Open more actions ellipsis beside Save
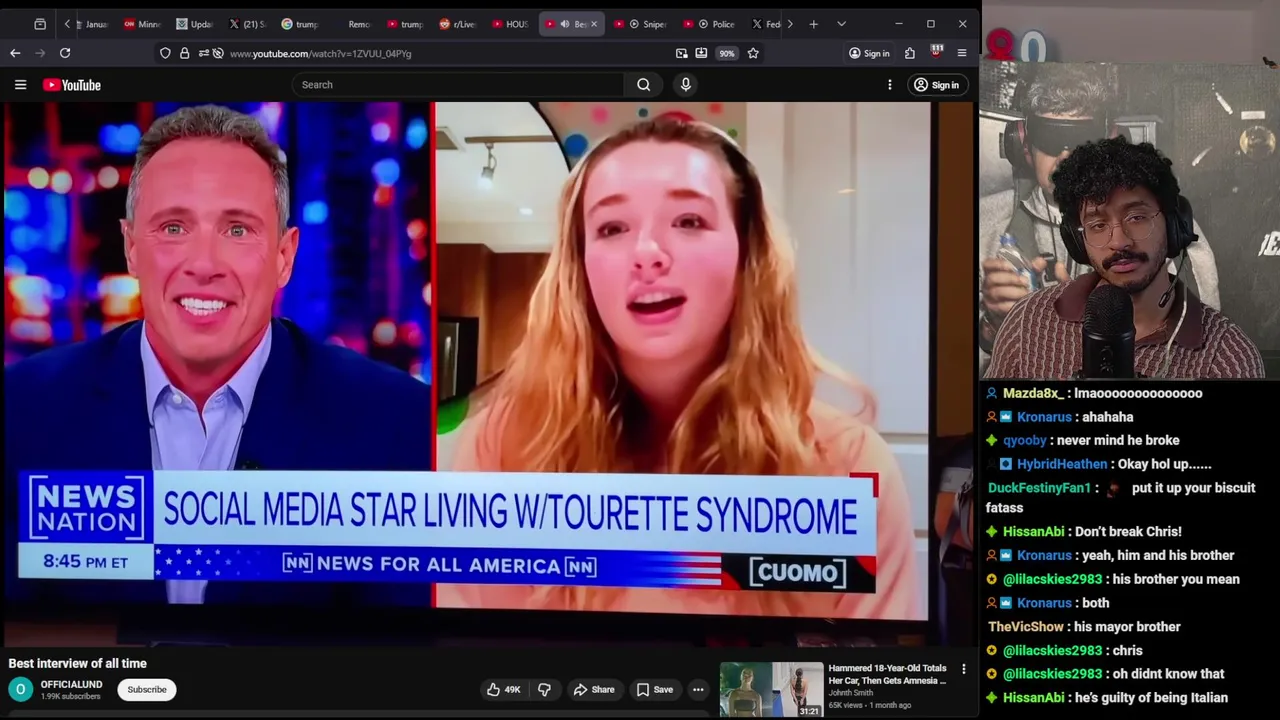 (x=698, y=690)
